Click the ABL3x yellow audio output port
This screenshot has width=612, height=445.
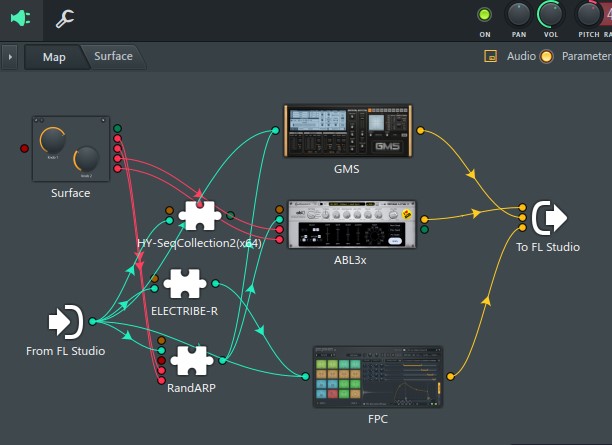(x=425, y=219)
